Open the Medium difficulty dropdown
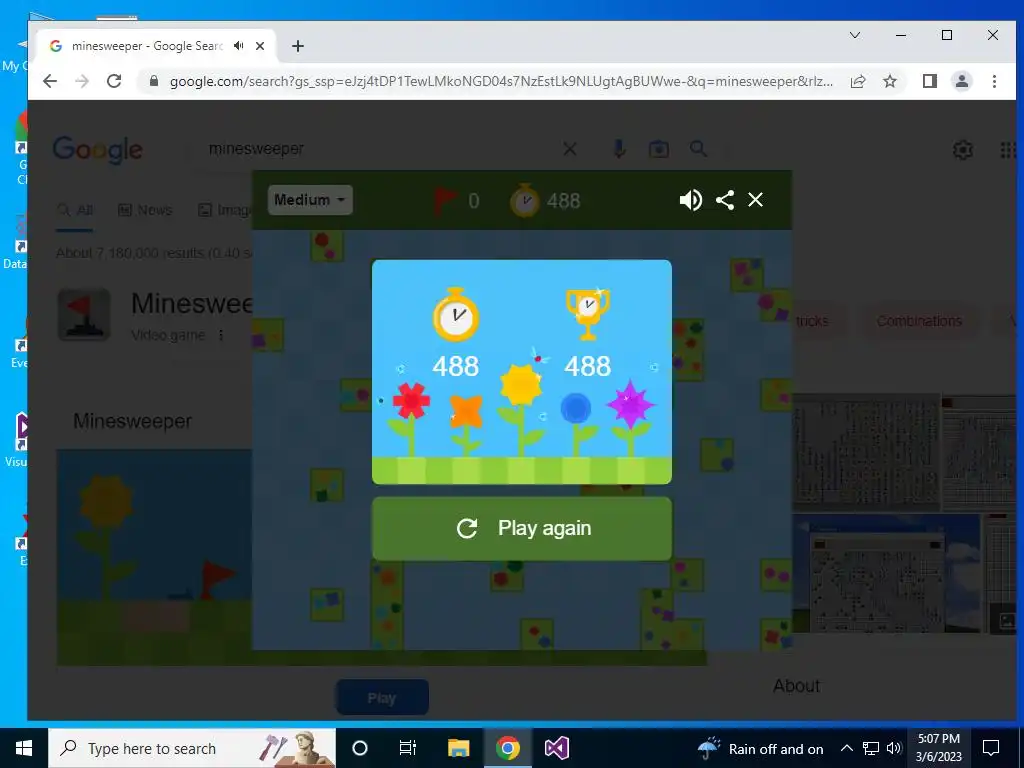The height and width of the screenshot is (768, 1024). tap(310, 200)
